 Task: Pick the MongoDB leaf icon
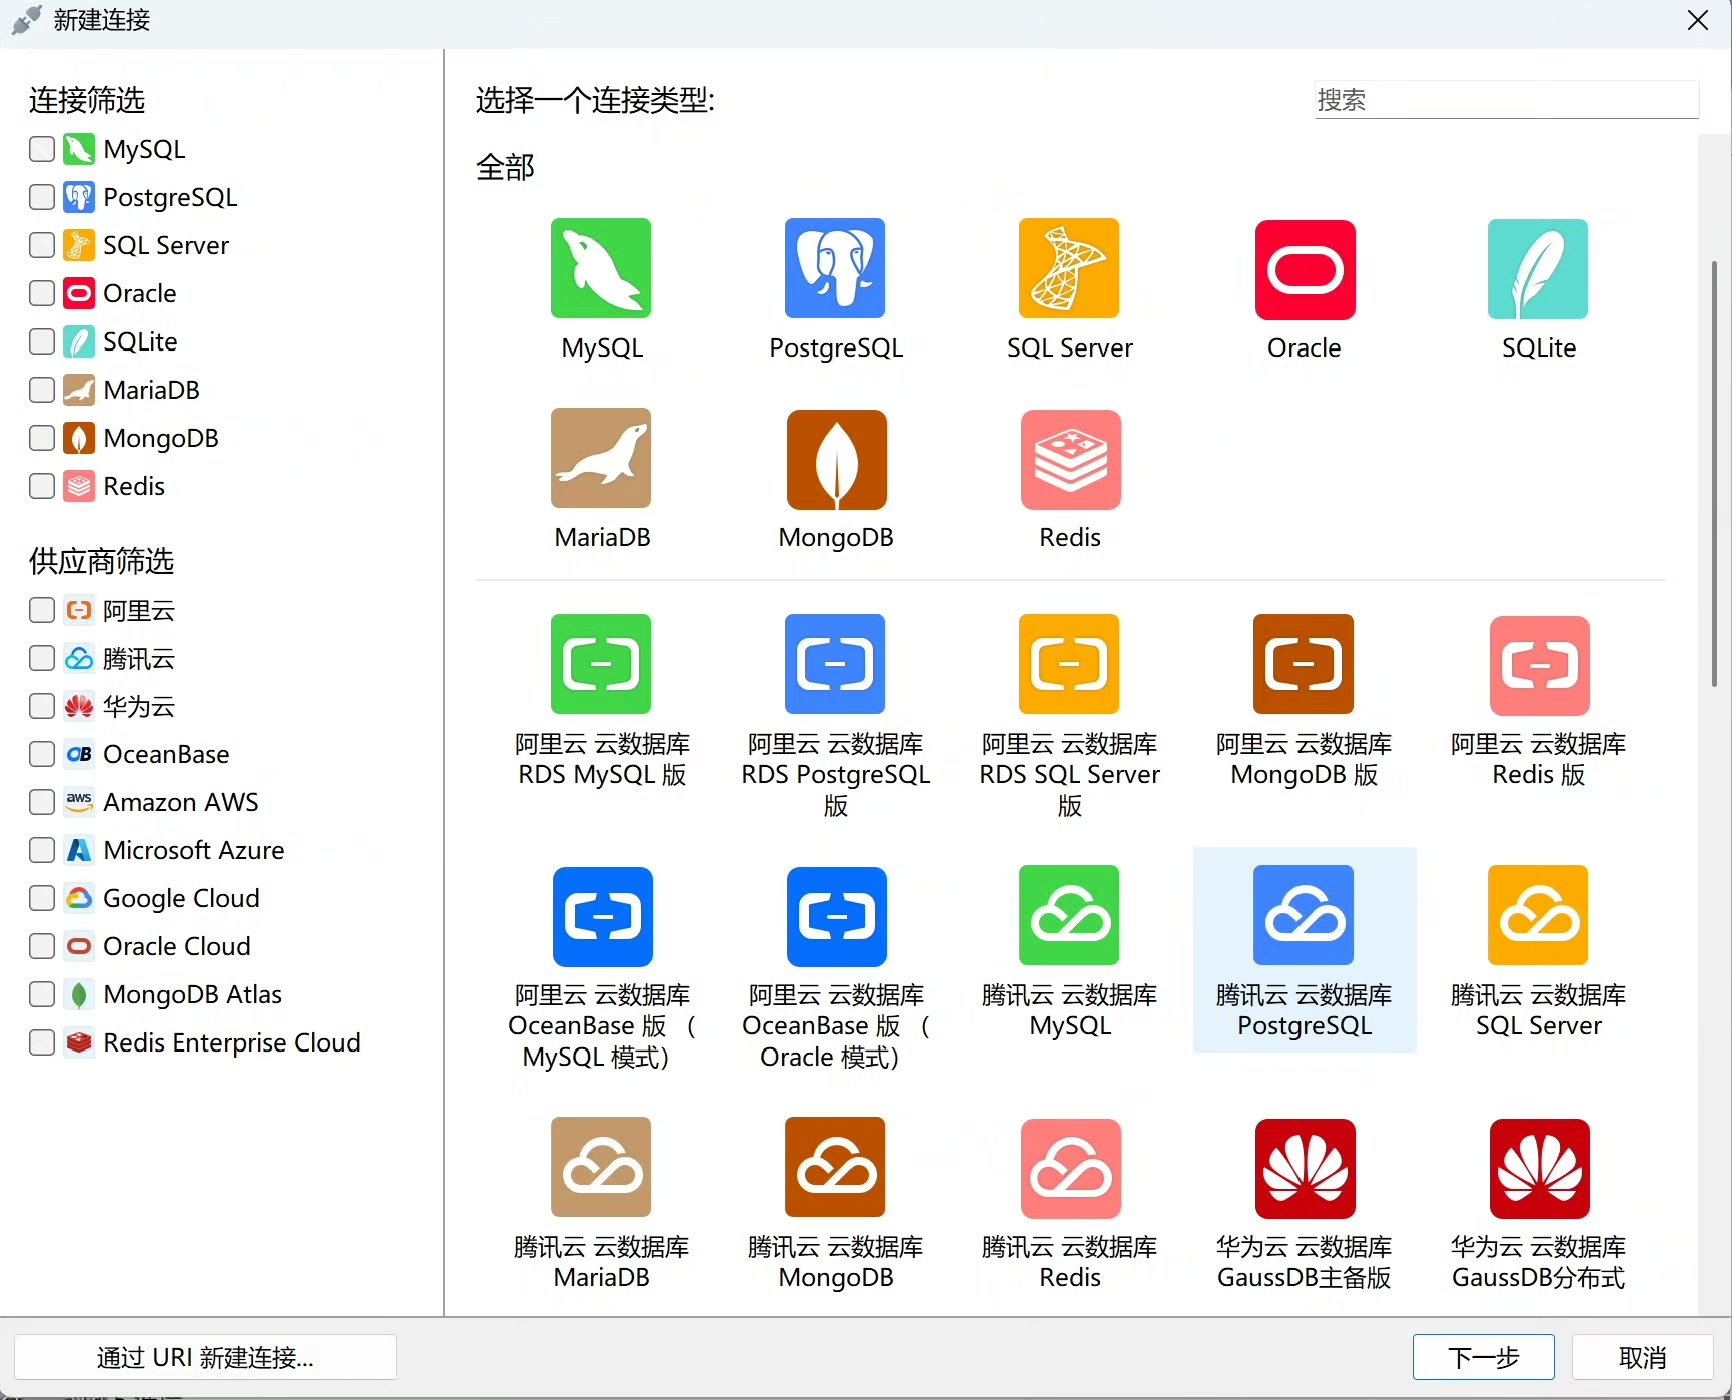coord(837,460)
